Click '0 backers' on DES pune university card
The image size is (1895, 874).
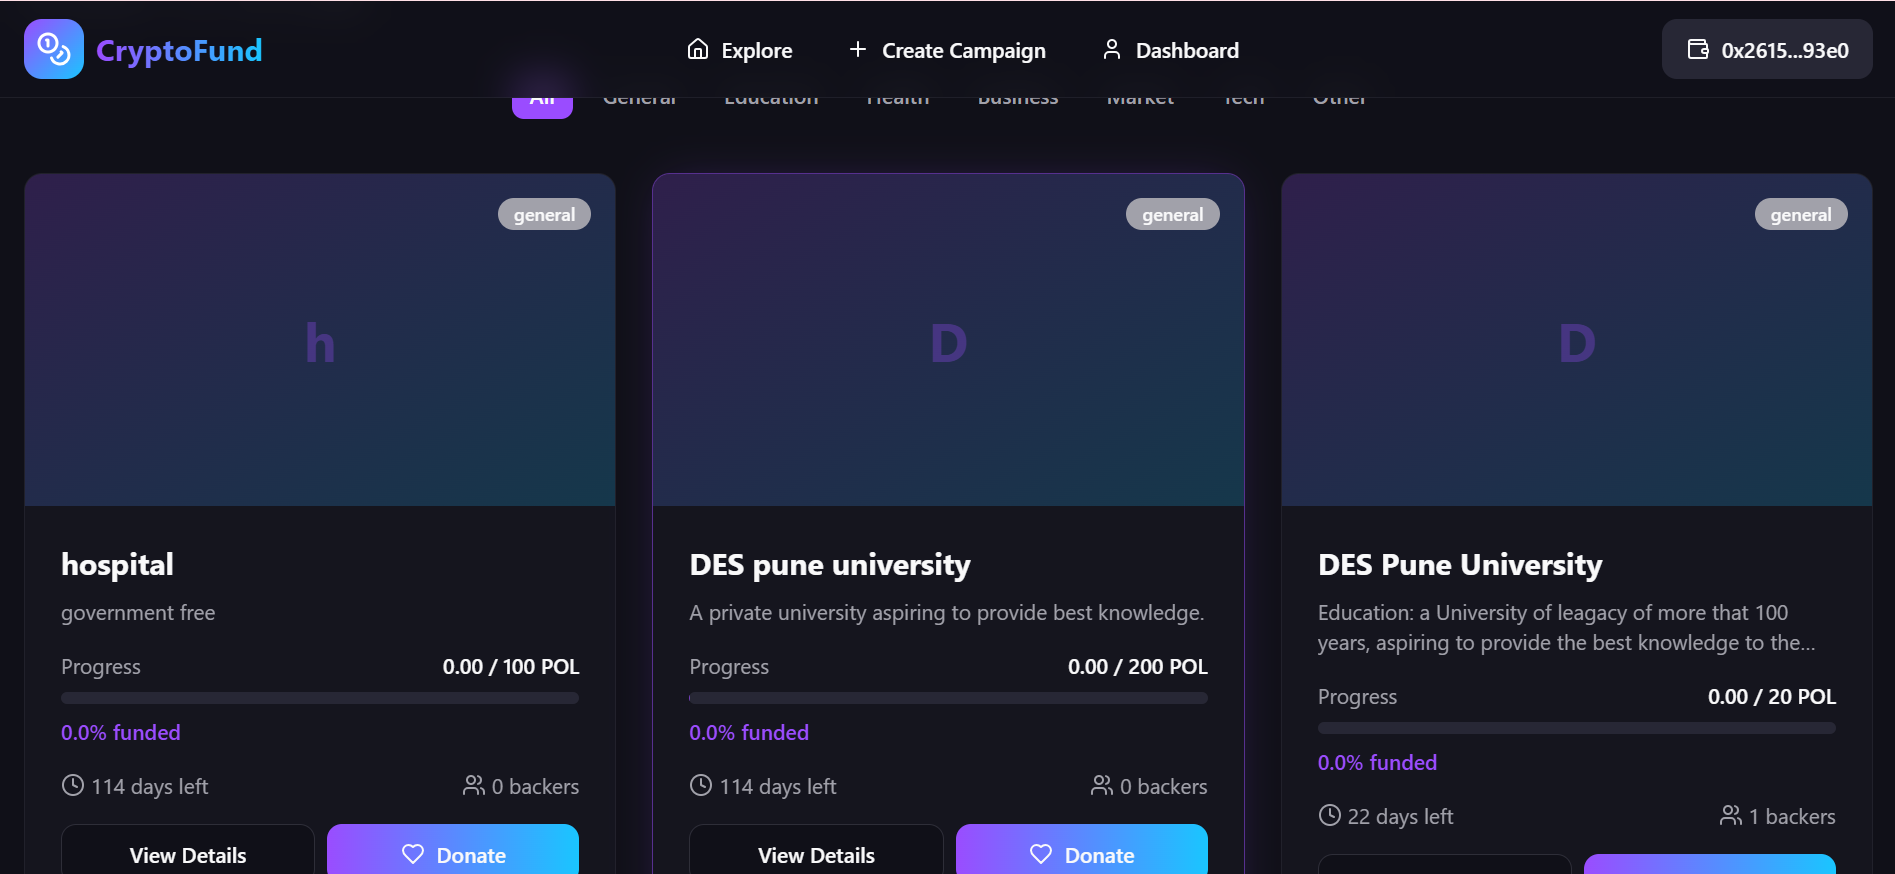(x=1164, y=786)
